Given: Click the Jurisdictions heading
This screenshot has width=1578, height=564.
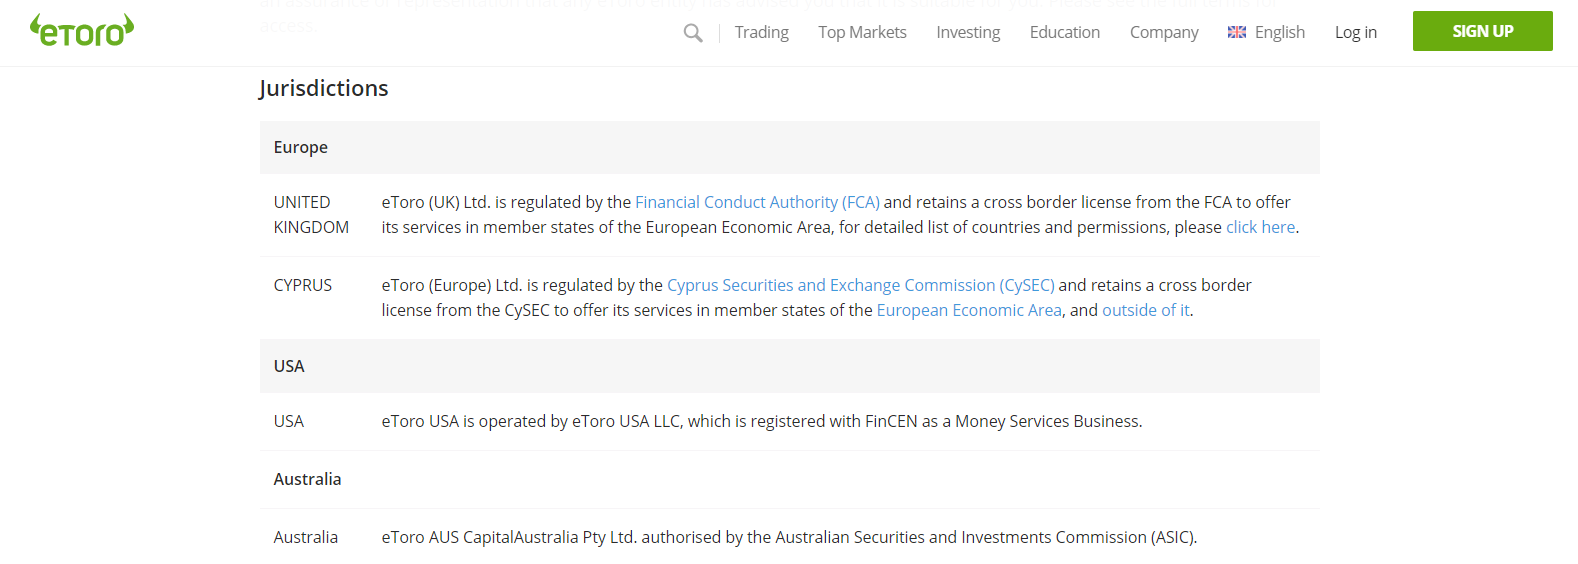Looking at the screenshot, I should (x=323, y=88).
